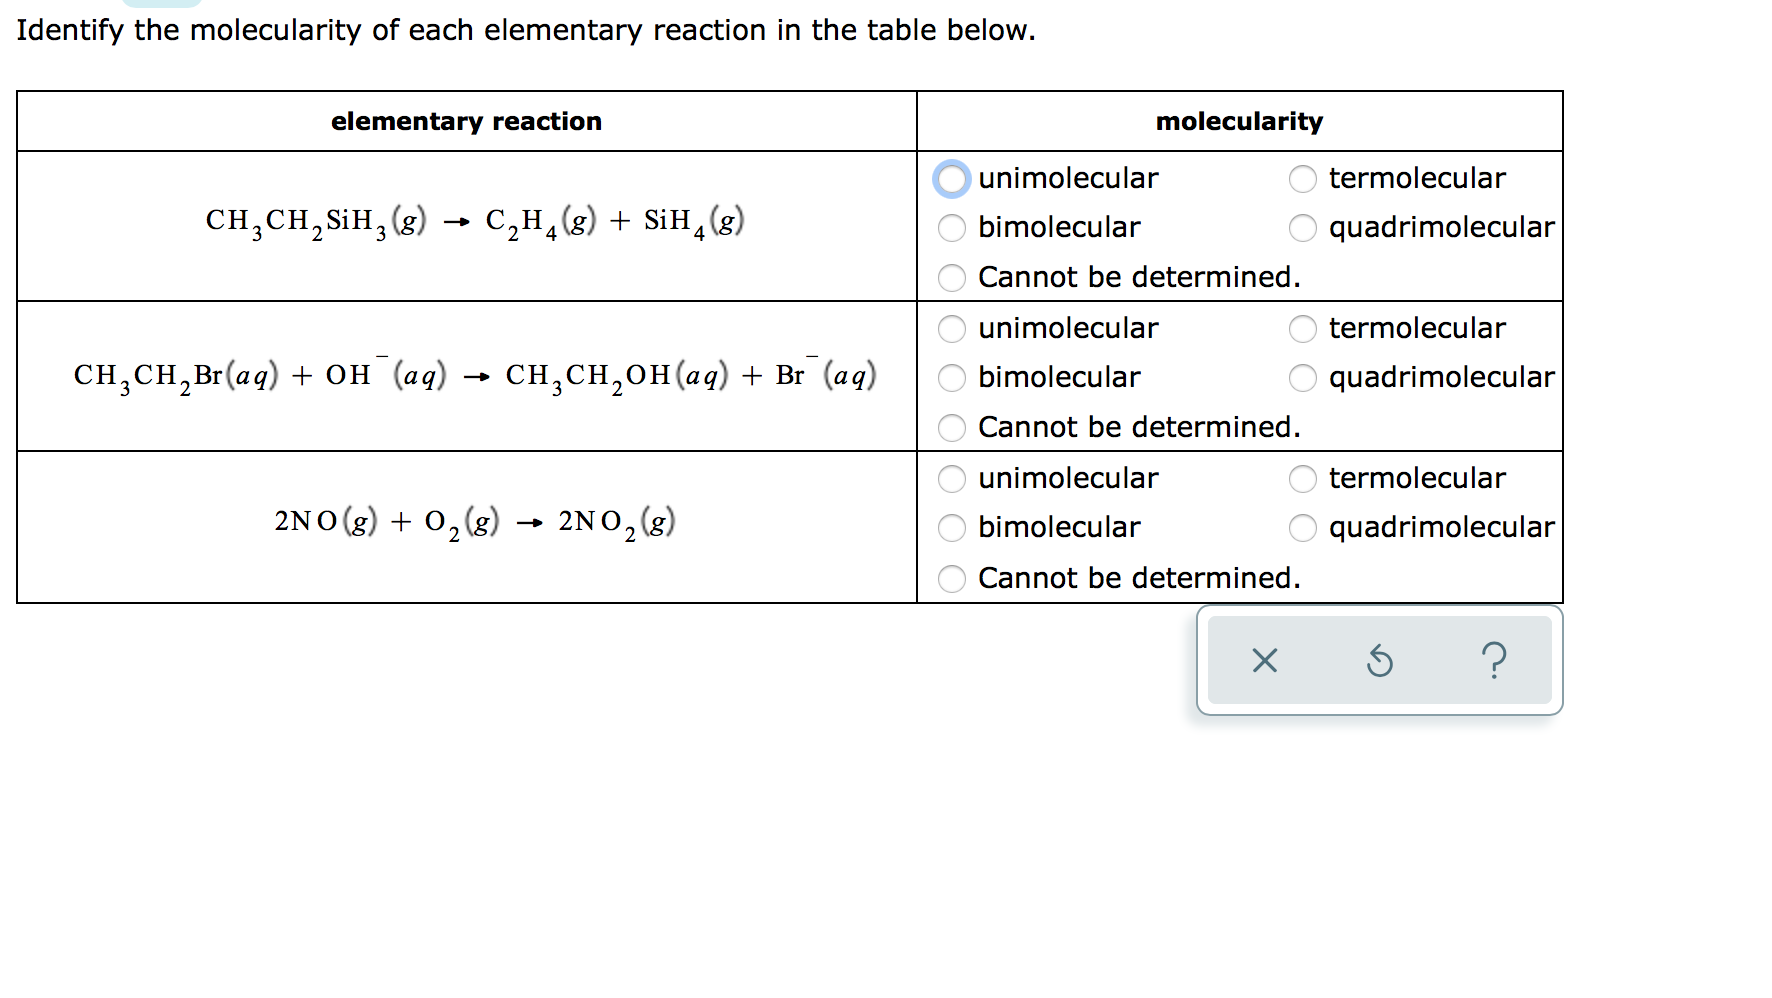Image resolution: width=1772 pixels, height=998 pixels.
Task: Click the X icon to clear answers
Action: [x=1264, y=660]
